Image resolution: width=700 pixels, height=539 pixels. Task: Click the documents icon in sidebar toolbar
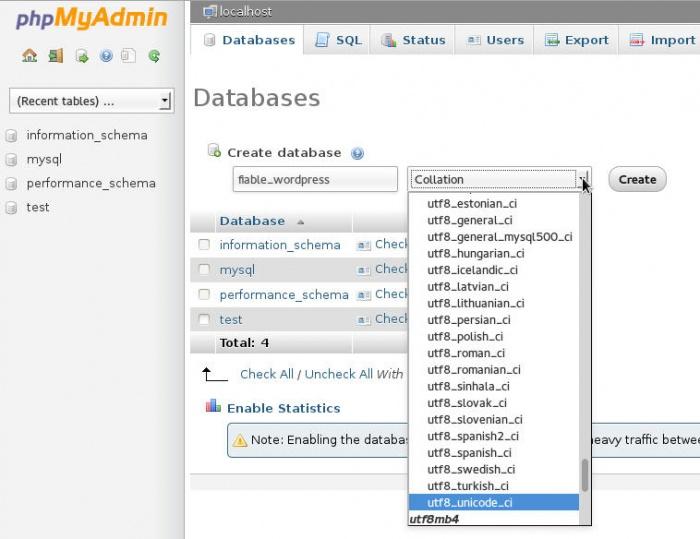[128, 56]
